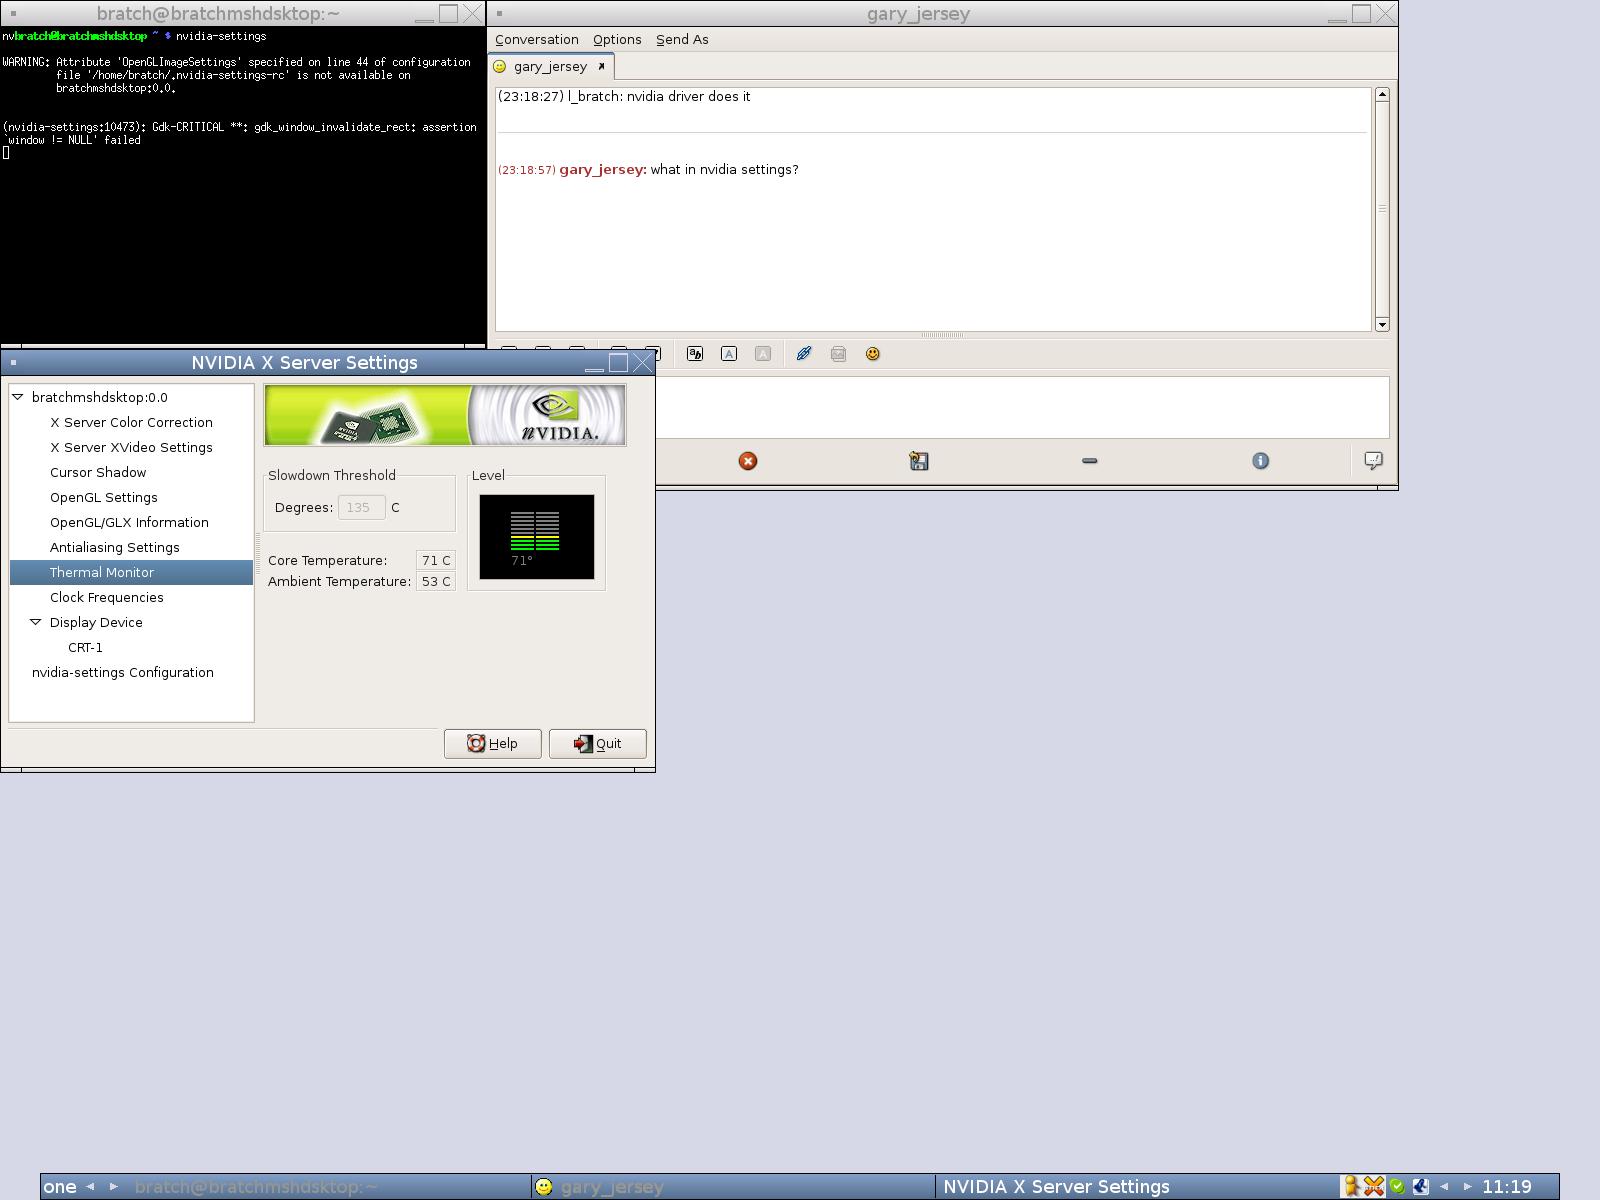Click the NVIDIA logo banner
The height and width of the screenshot is (1200, 1600).
[445, 415]
